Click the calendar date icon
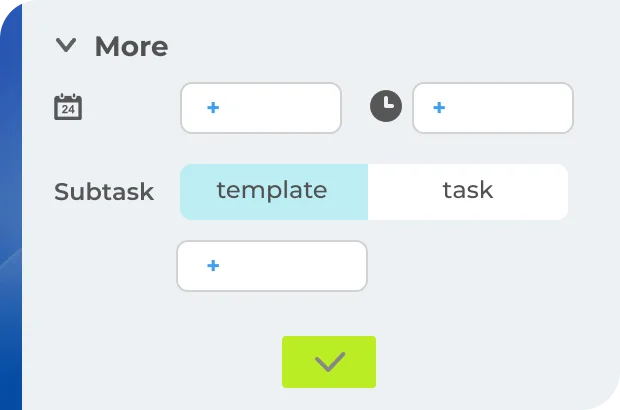 coord(68,107)
